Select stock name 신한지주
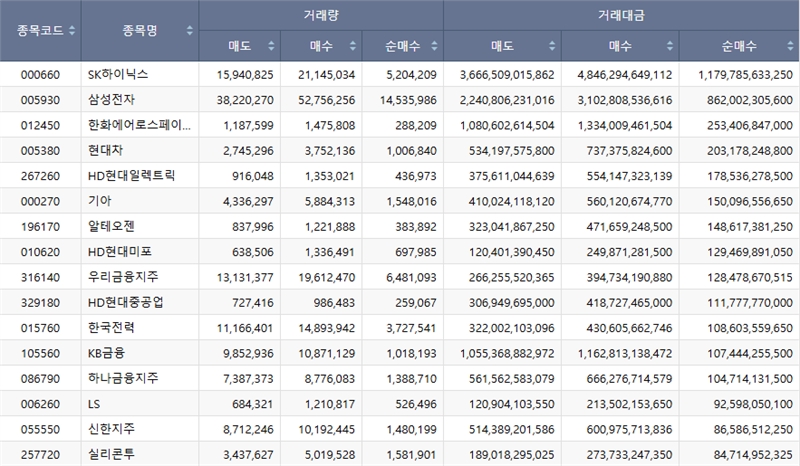The width and height of the screenshot is (800, 466). tap(111, 429)
